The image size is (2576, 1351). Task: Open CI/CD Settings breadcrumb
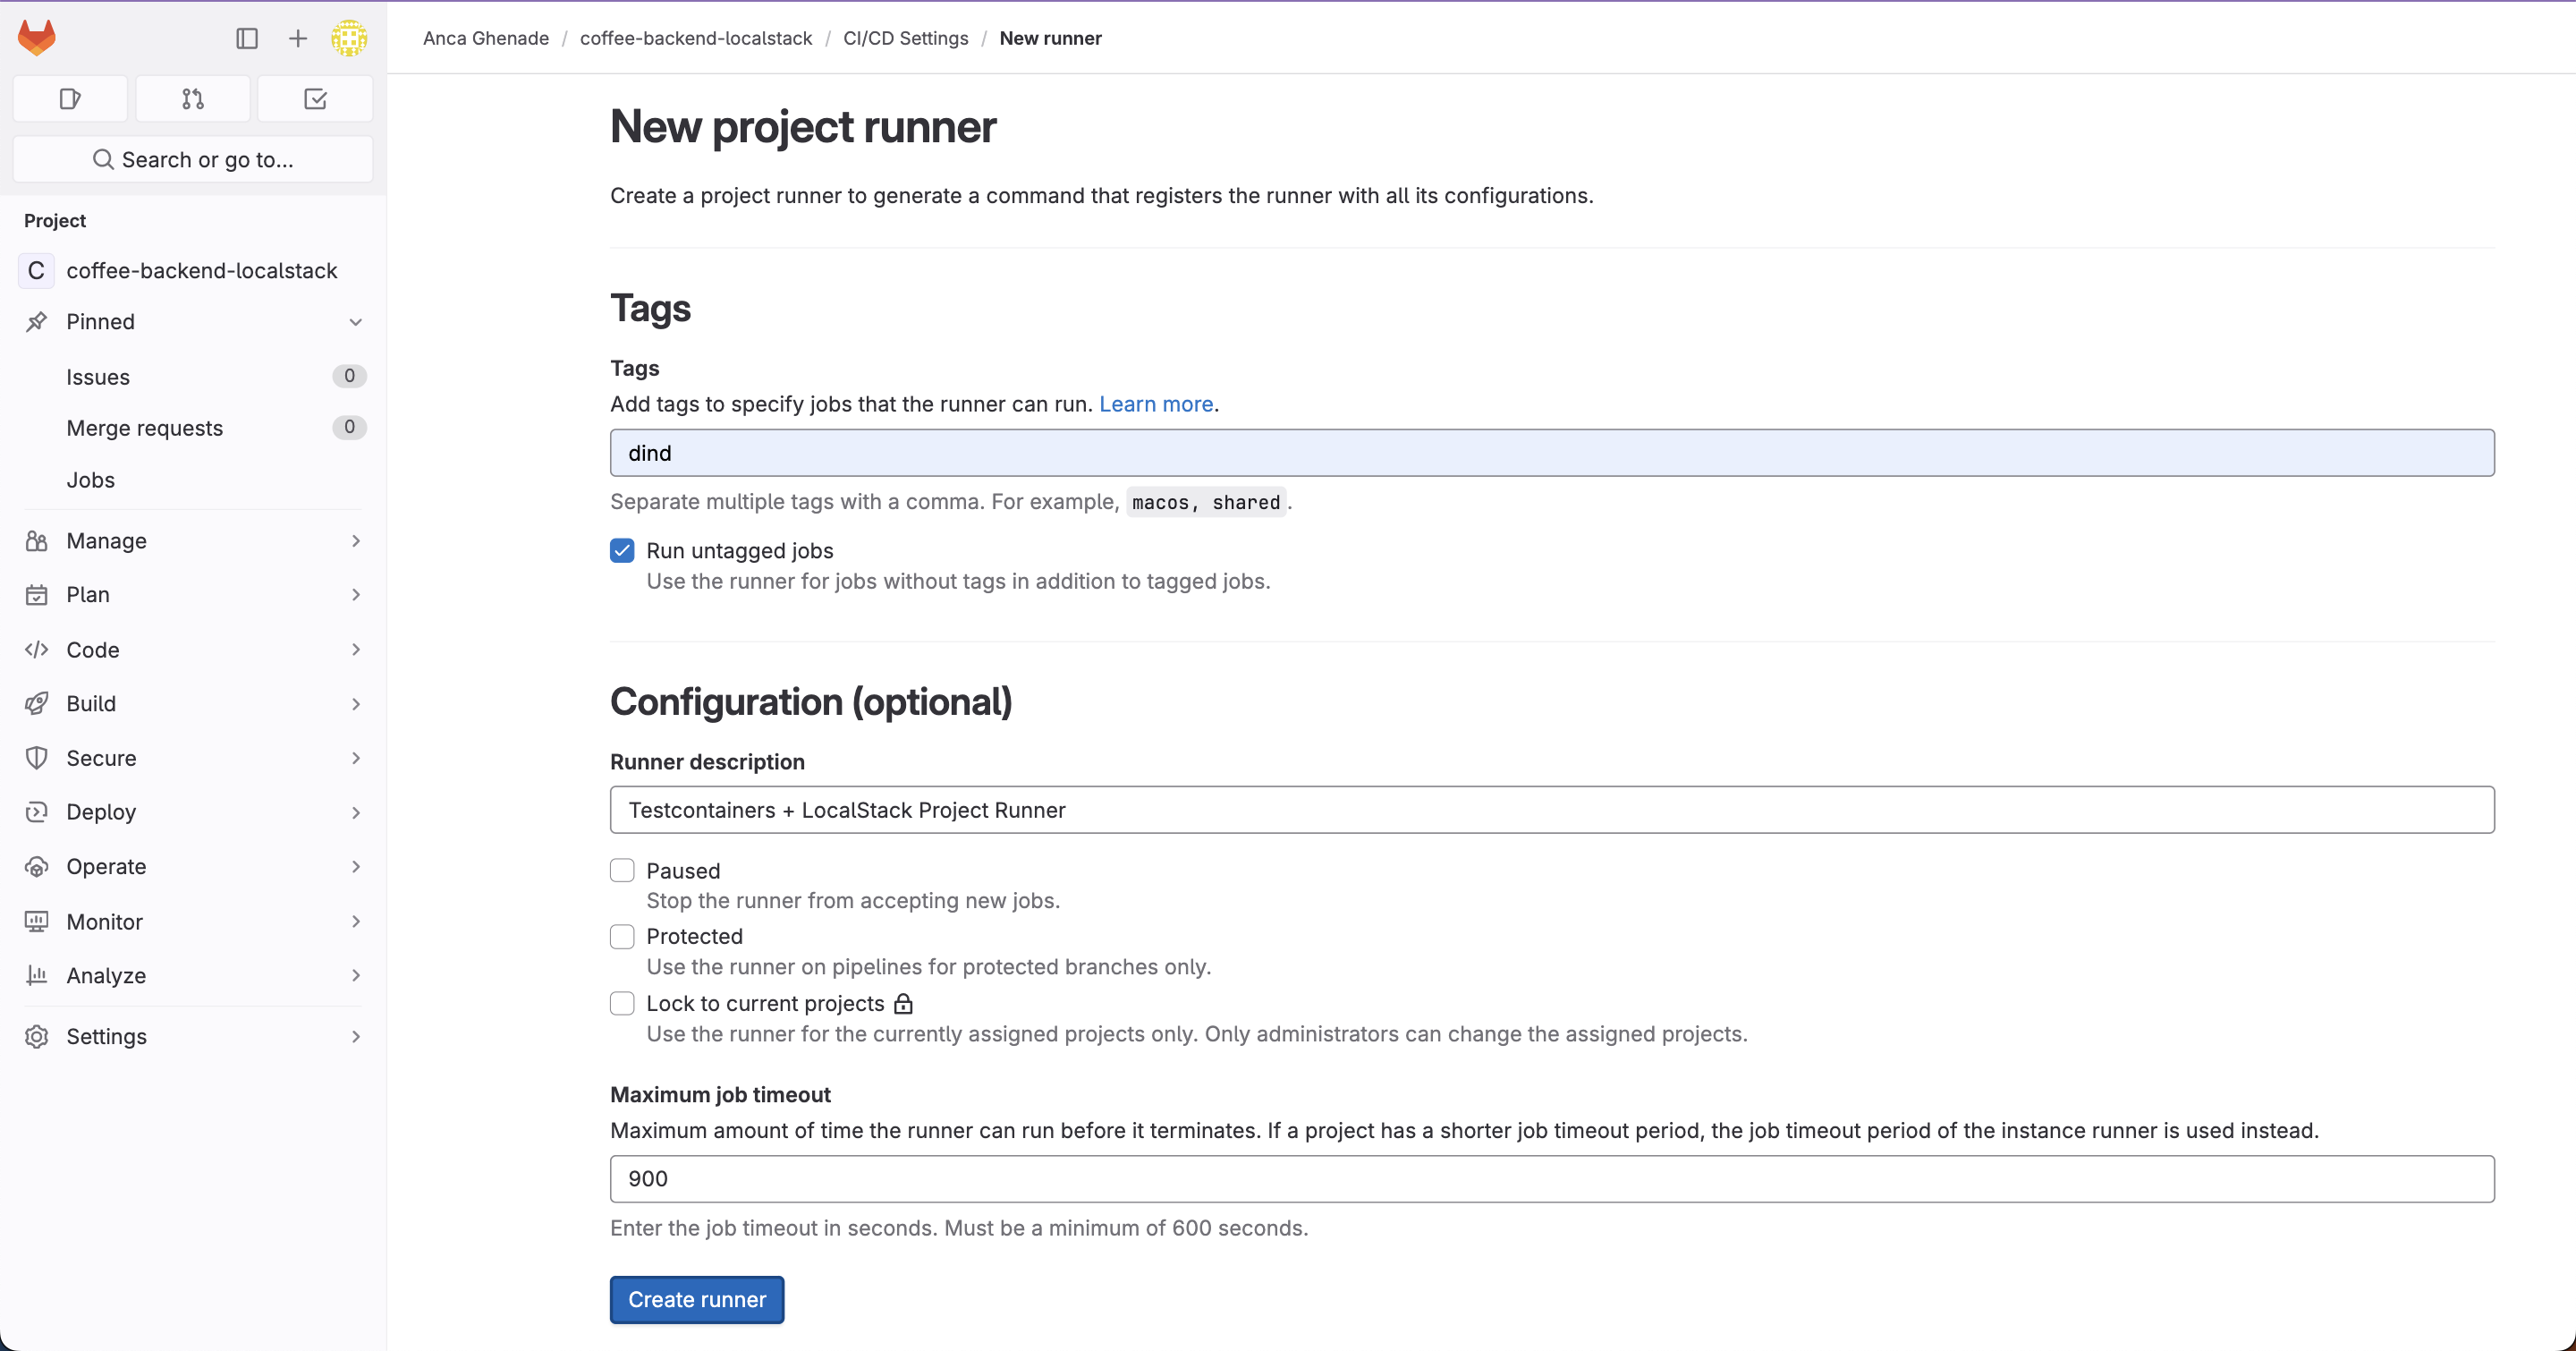(905, 38)
